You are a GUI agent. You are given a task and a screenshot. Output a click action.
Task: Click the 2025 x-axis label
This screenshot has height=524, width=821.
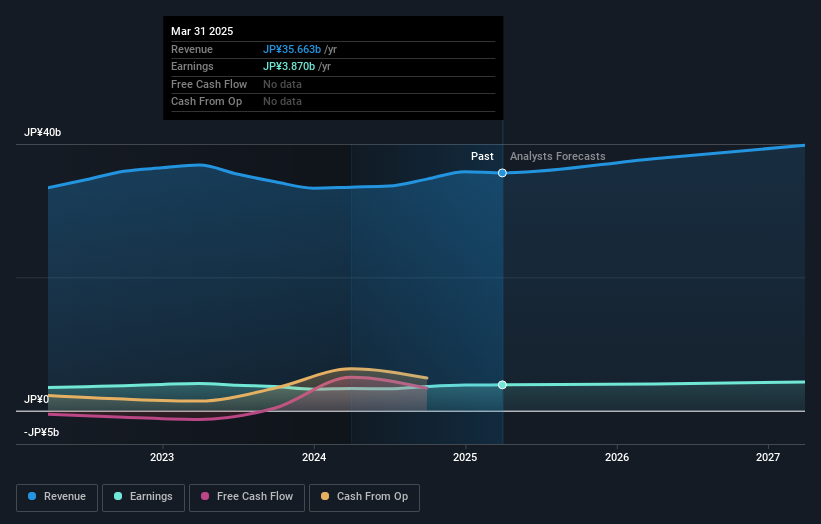[x=465, y=458]
